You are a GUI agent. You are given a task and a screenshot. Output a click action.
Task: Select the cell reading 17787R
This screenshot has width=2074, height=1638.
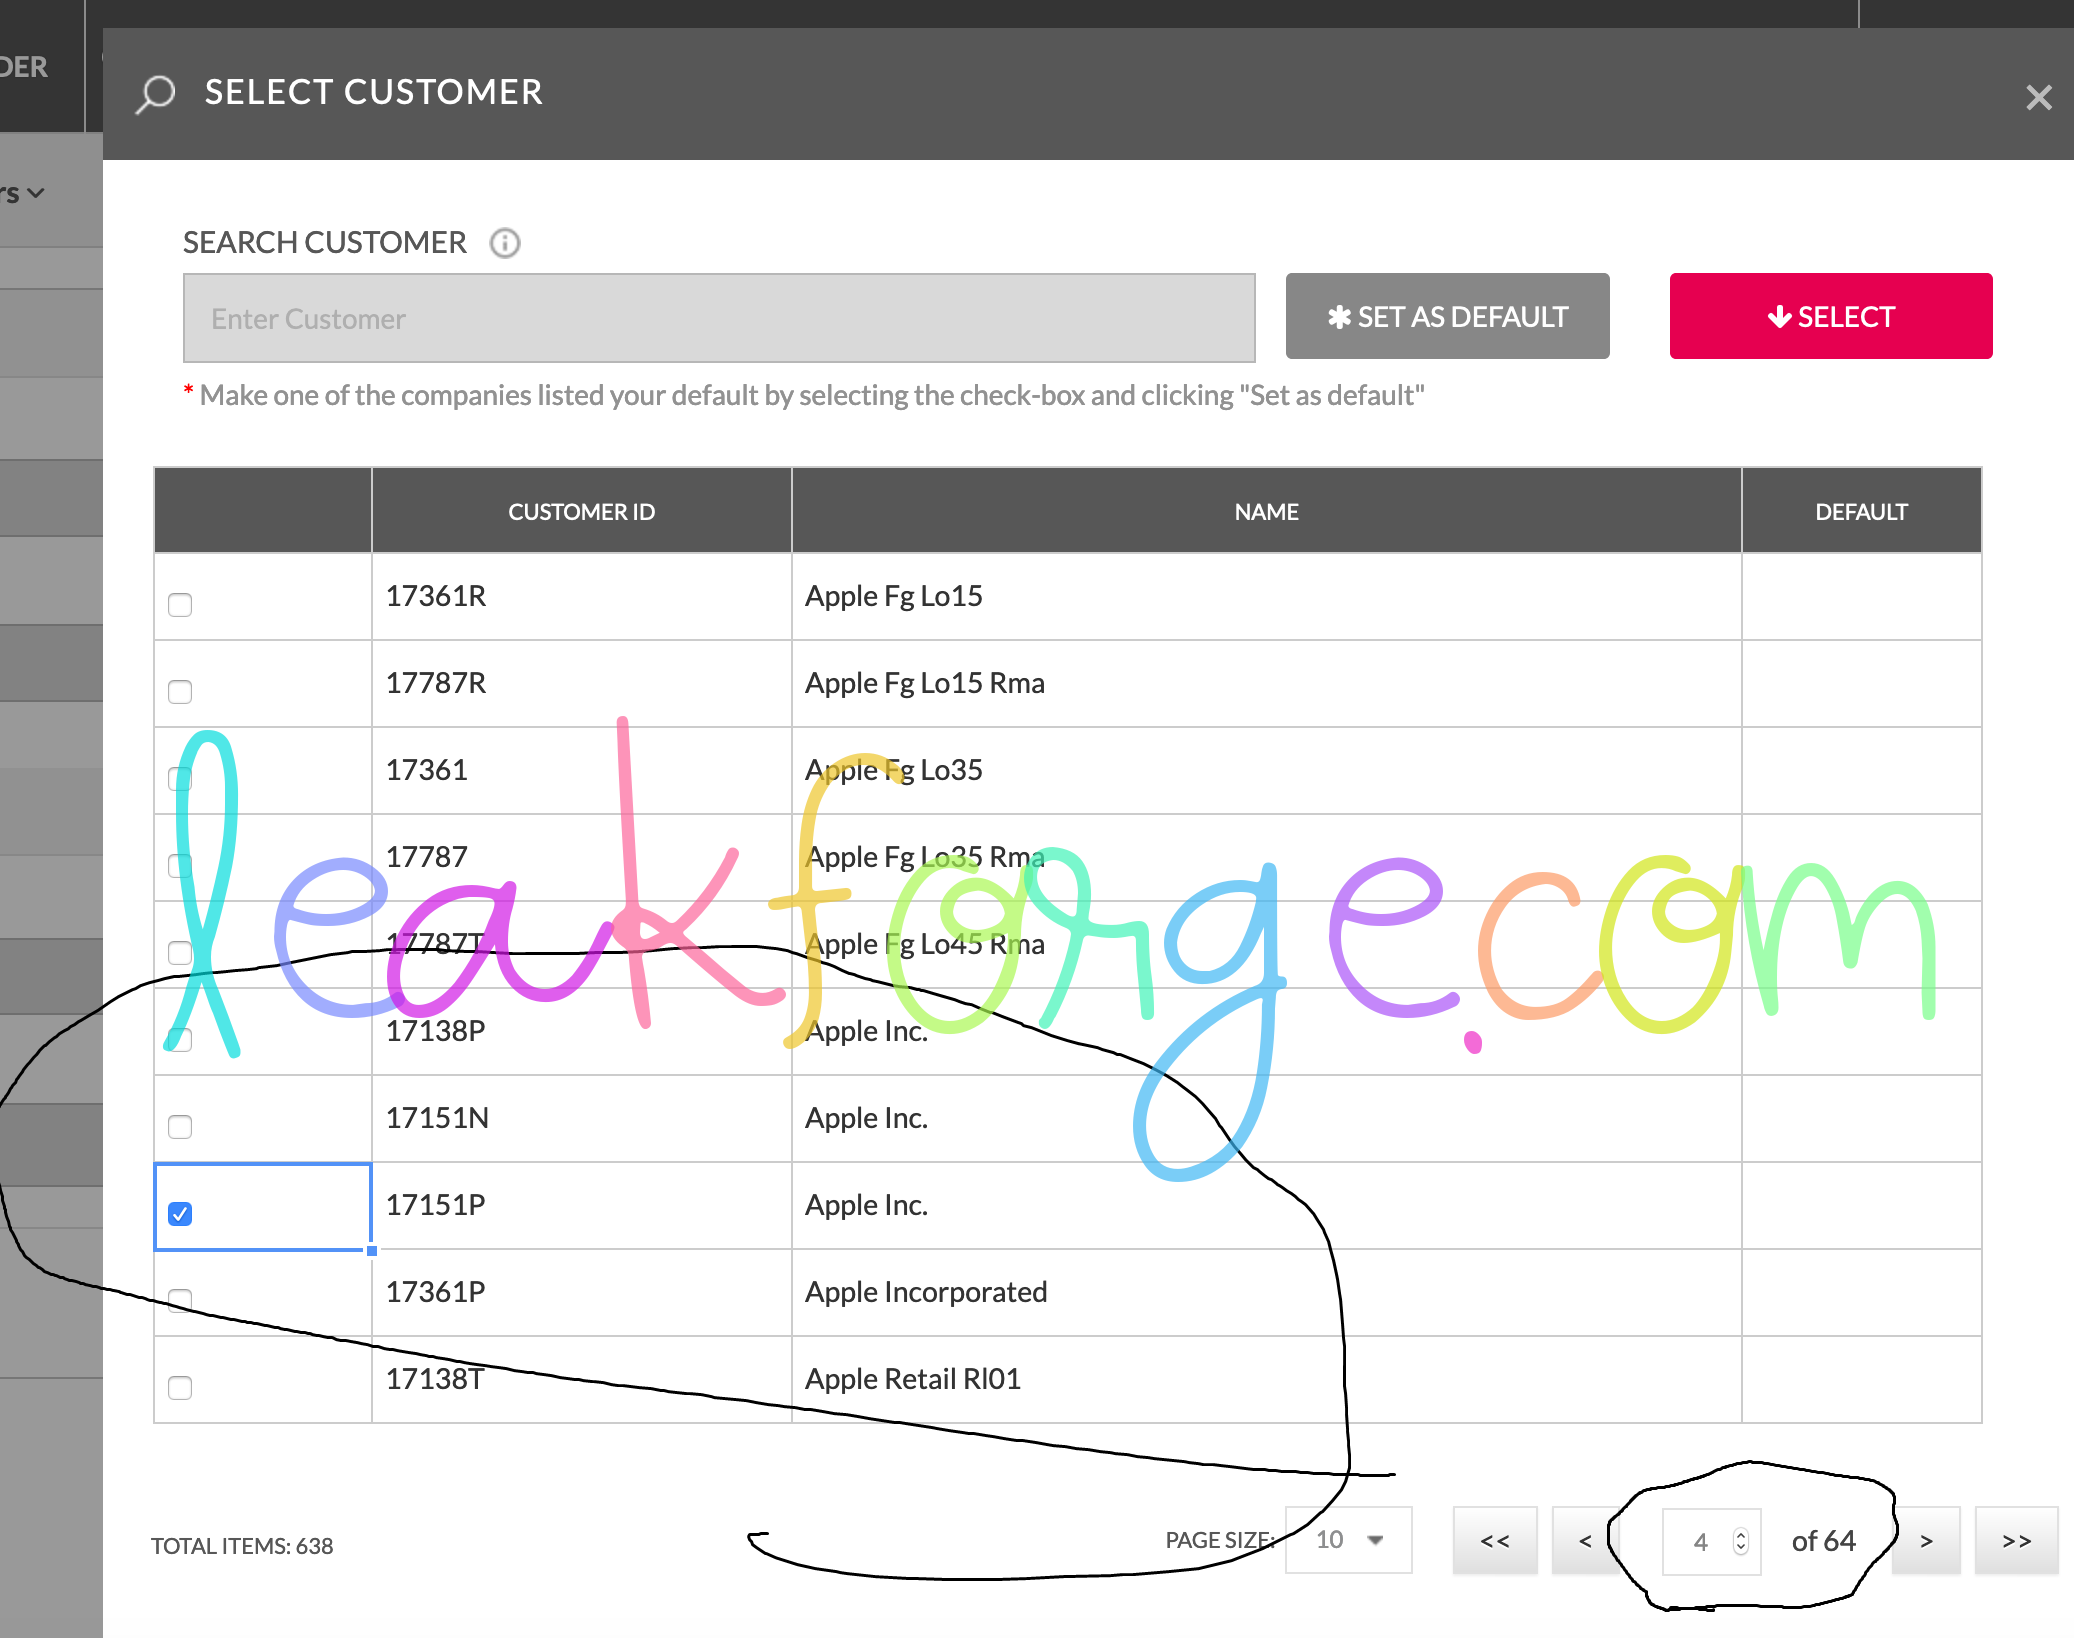pyautogui.click(x=582, y=683)
